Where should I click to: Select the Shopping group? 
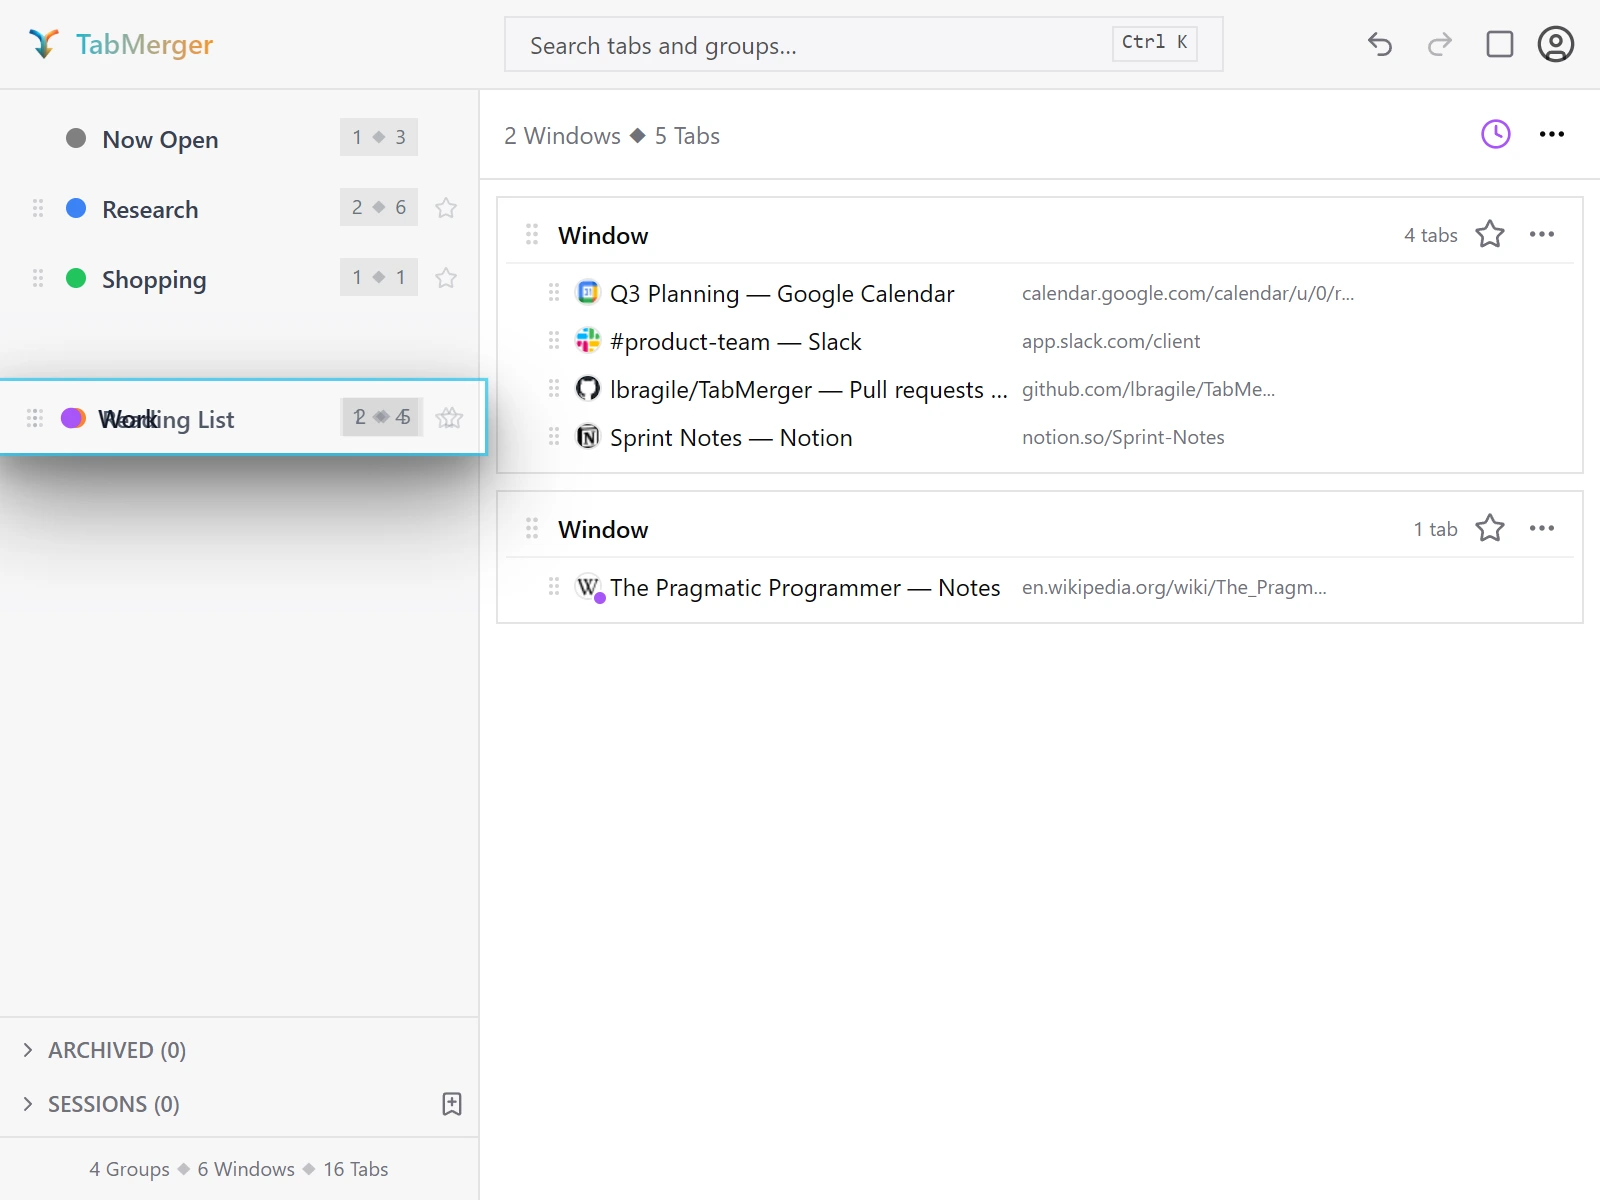click(240, 278)
